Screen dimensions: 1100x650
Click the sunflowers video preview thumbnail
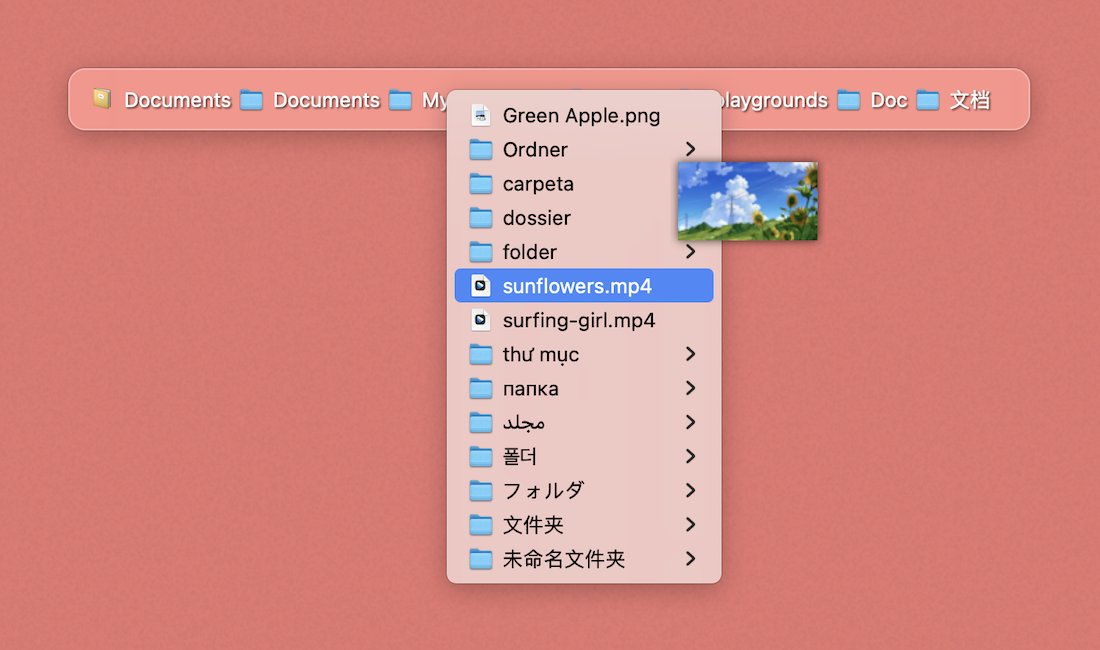coord(747,201)
